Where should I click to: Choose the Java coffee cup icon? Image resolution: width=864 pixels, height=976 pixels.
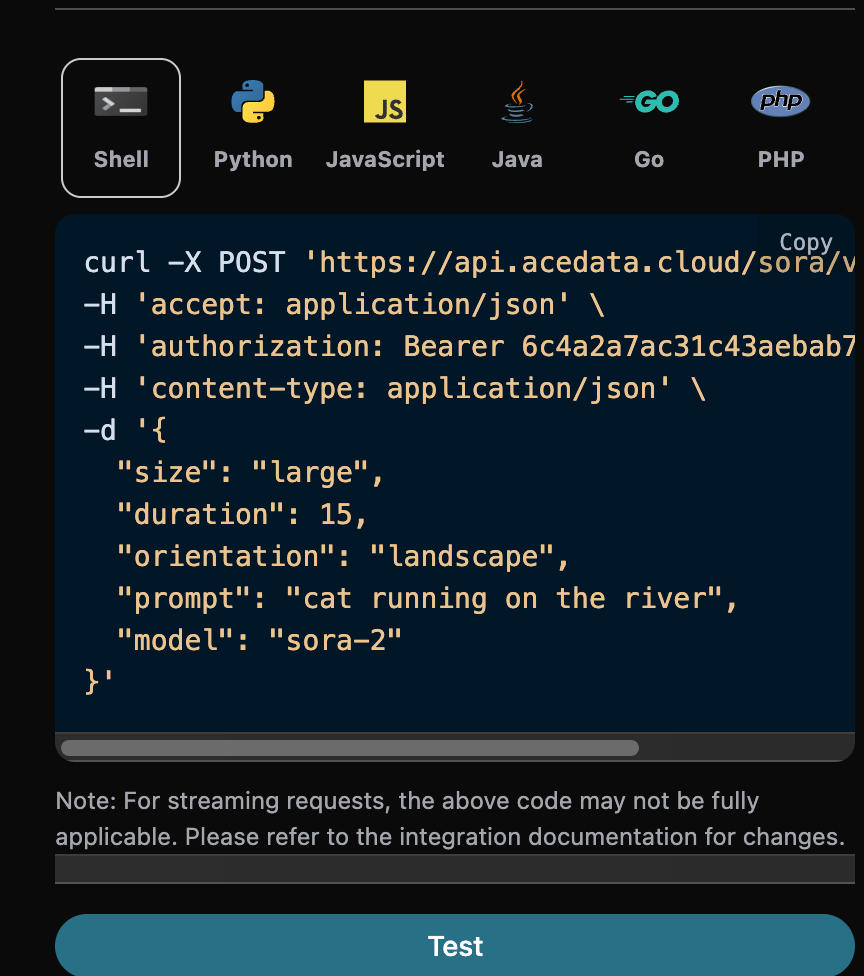point(517,102)
